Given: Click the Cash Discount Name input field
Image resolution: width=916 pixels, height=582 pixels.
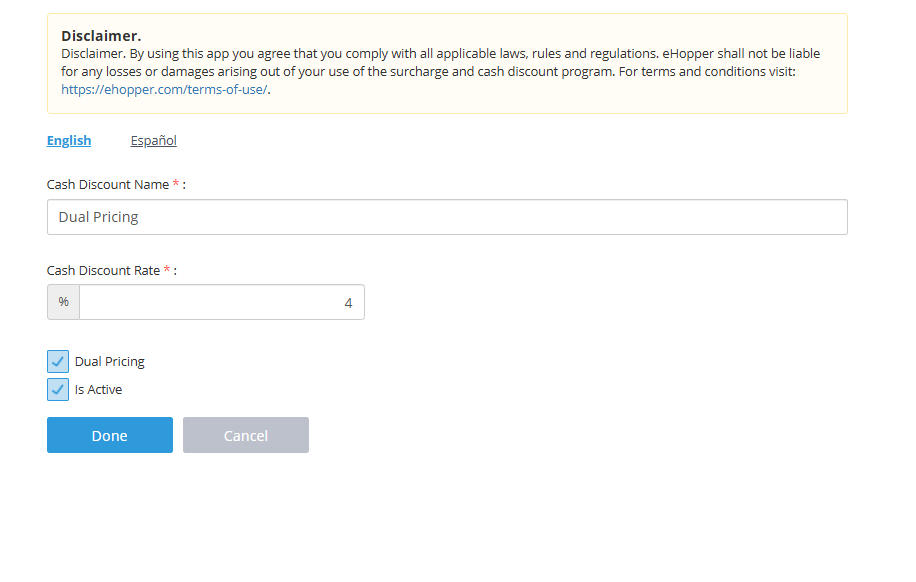Looking at the screenshot, I should (447, 217).
